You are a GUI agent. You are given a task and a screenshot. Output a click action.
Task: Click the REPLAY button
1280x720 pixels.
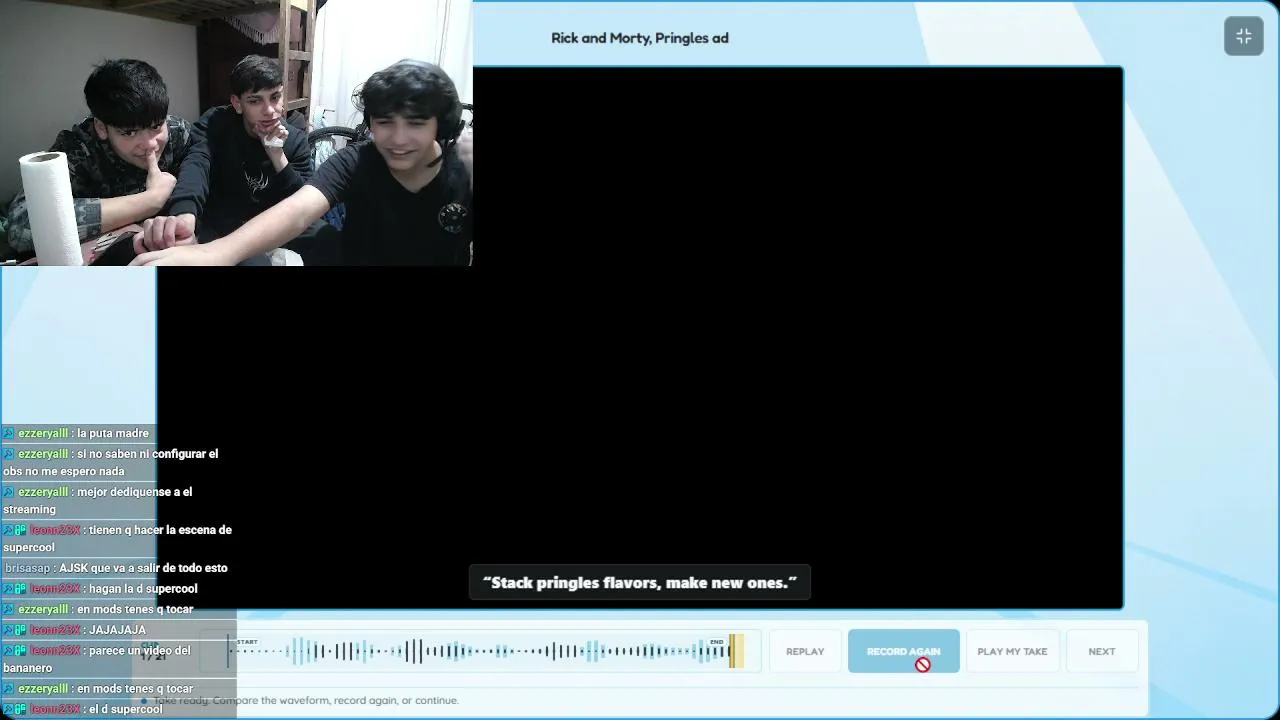point(805,651)
